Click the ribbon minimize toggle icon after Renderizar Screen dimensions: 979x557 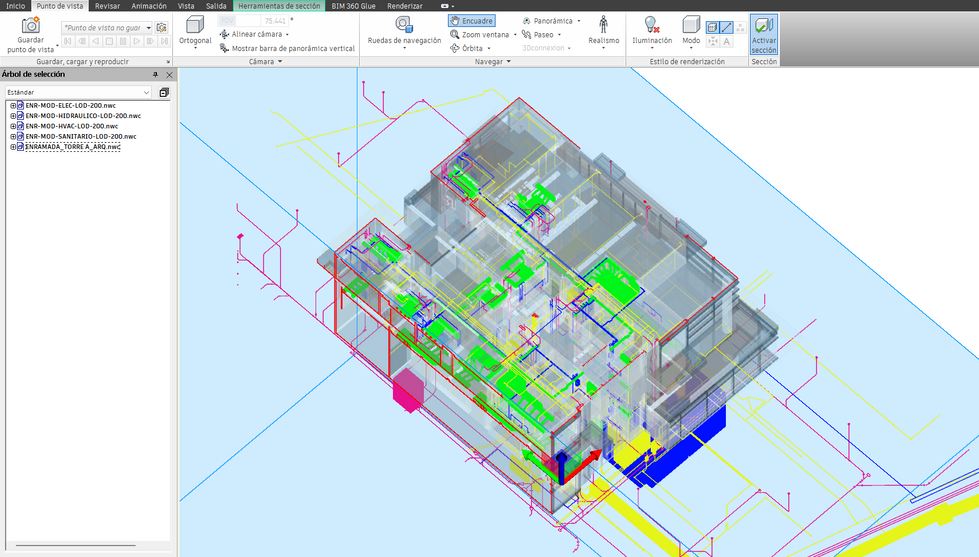[x=445, y=6]
